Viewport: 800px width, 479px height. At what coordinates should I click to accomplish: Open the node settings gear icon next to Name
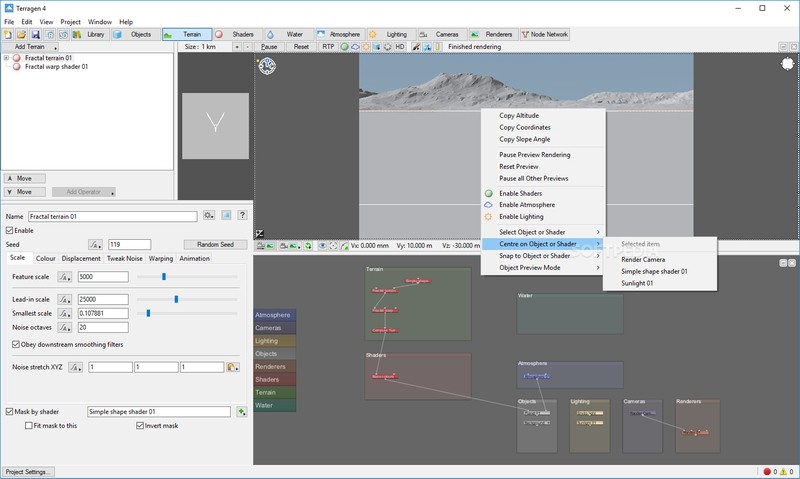(208, 215)
